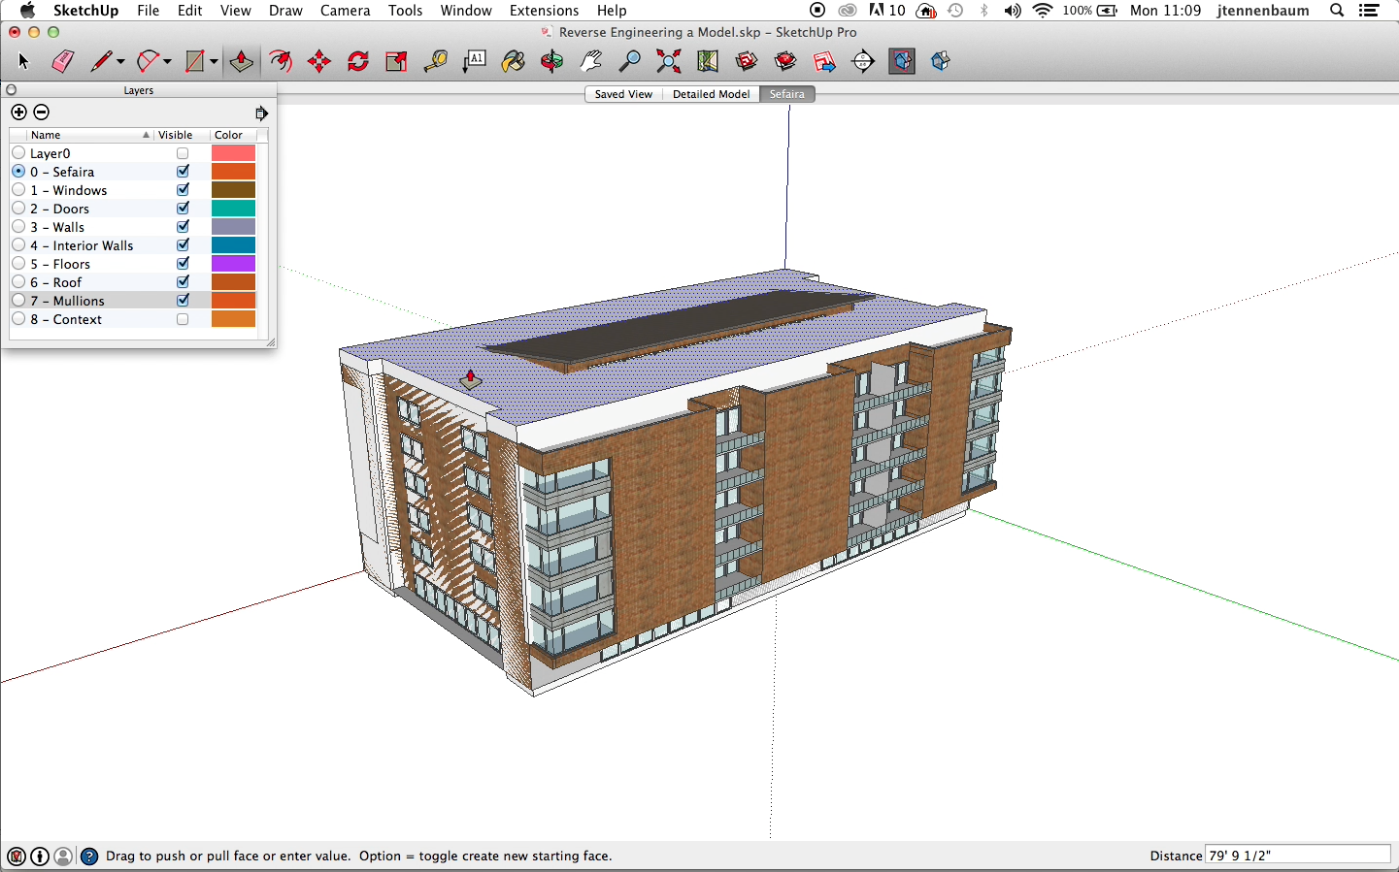This screenshot has height=872, width=1399.
Task: Select the Rotate tool in toolbar
Action: coord(358,62)
